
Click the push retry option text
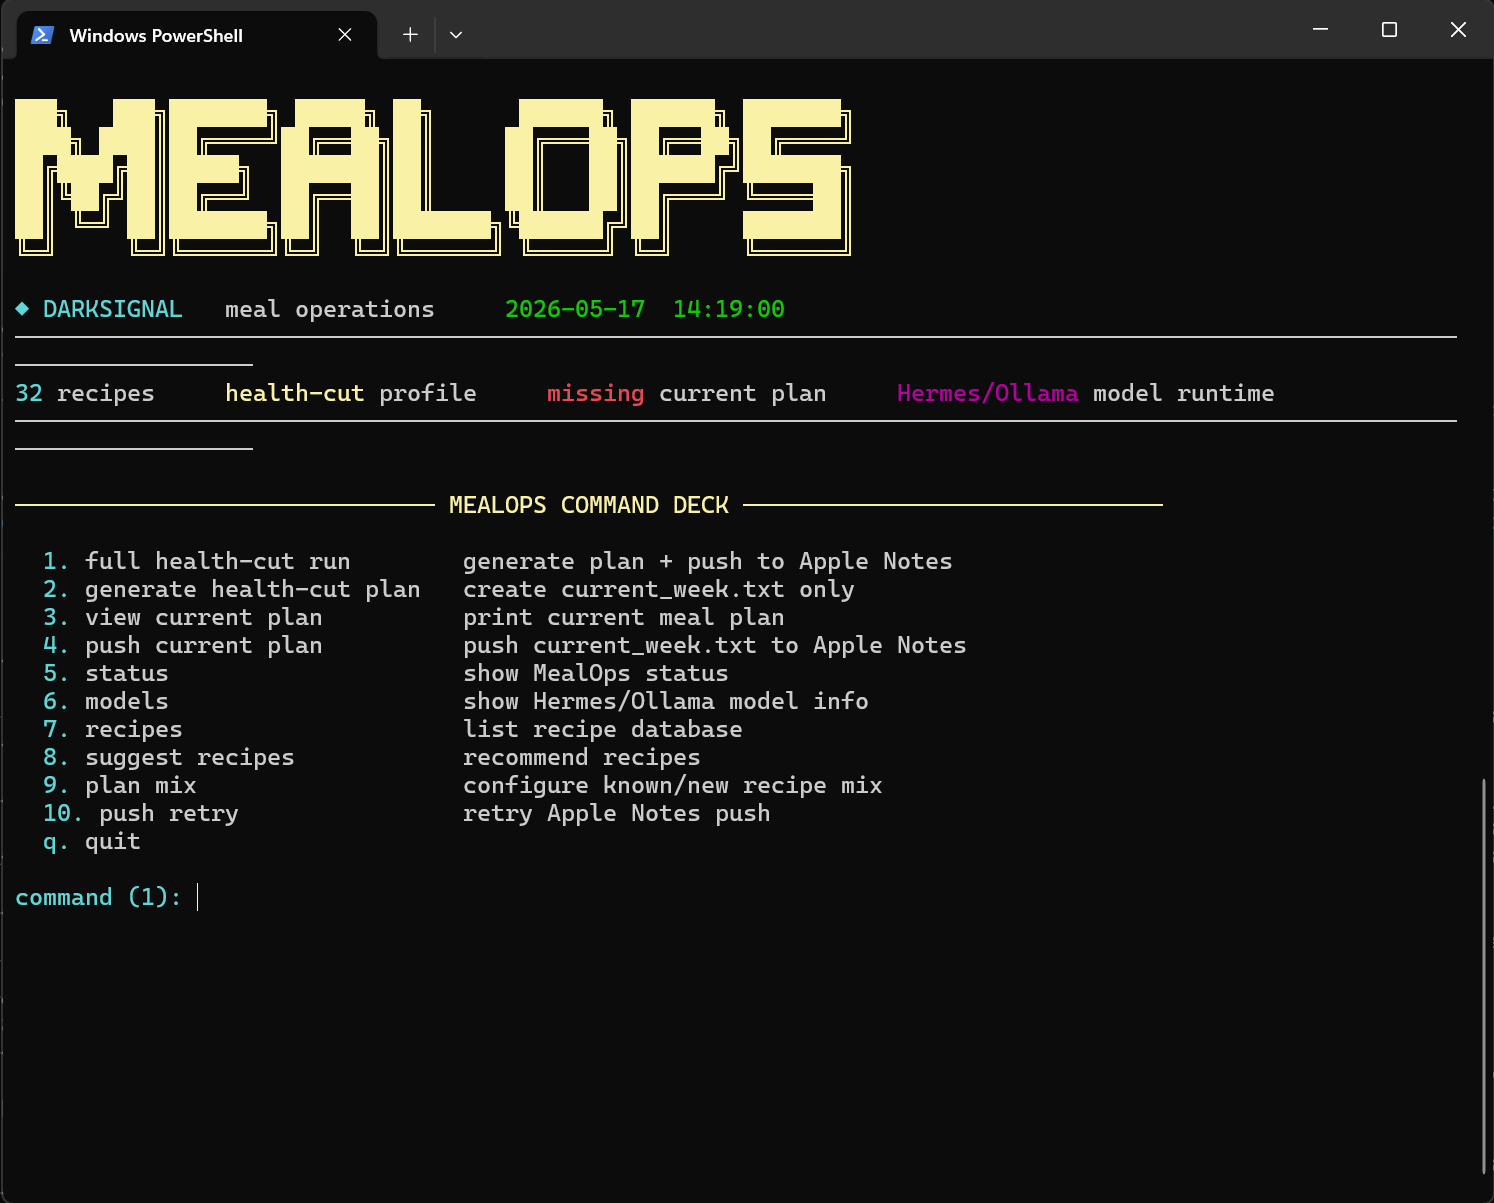(x=169, y=813)
